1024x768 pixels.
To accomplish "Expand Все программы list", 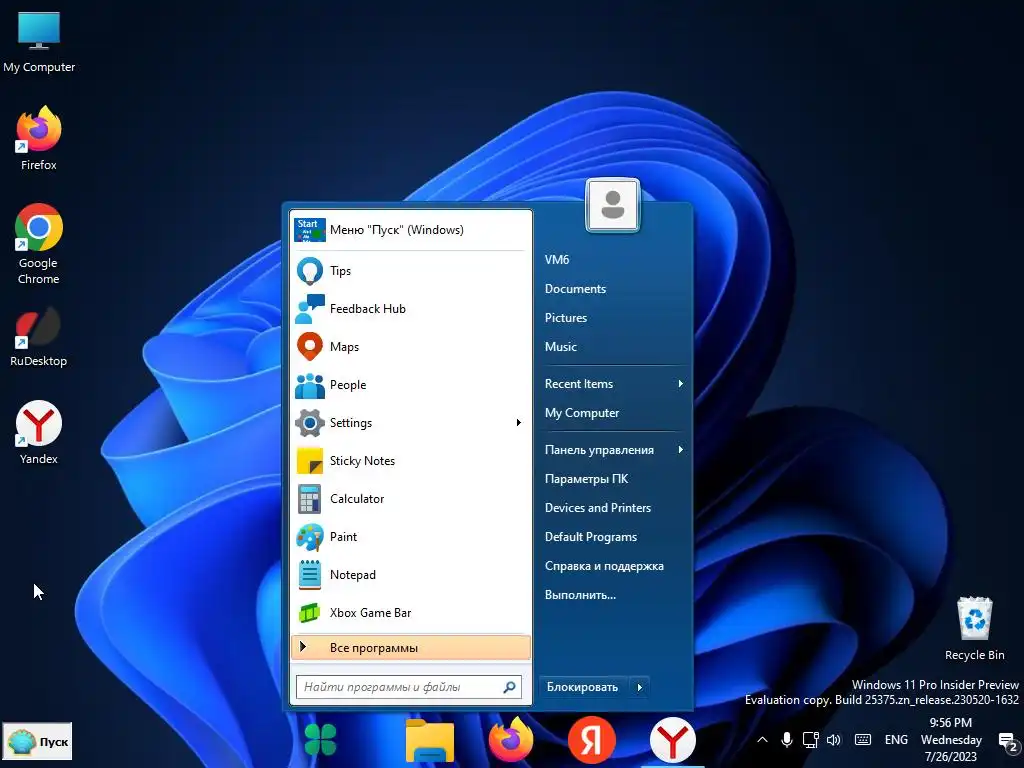I will (410, 648).
